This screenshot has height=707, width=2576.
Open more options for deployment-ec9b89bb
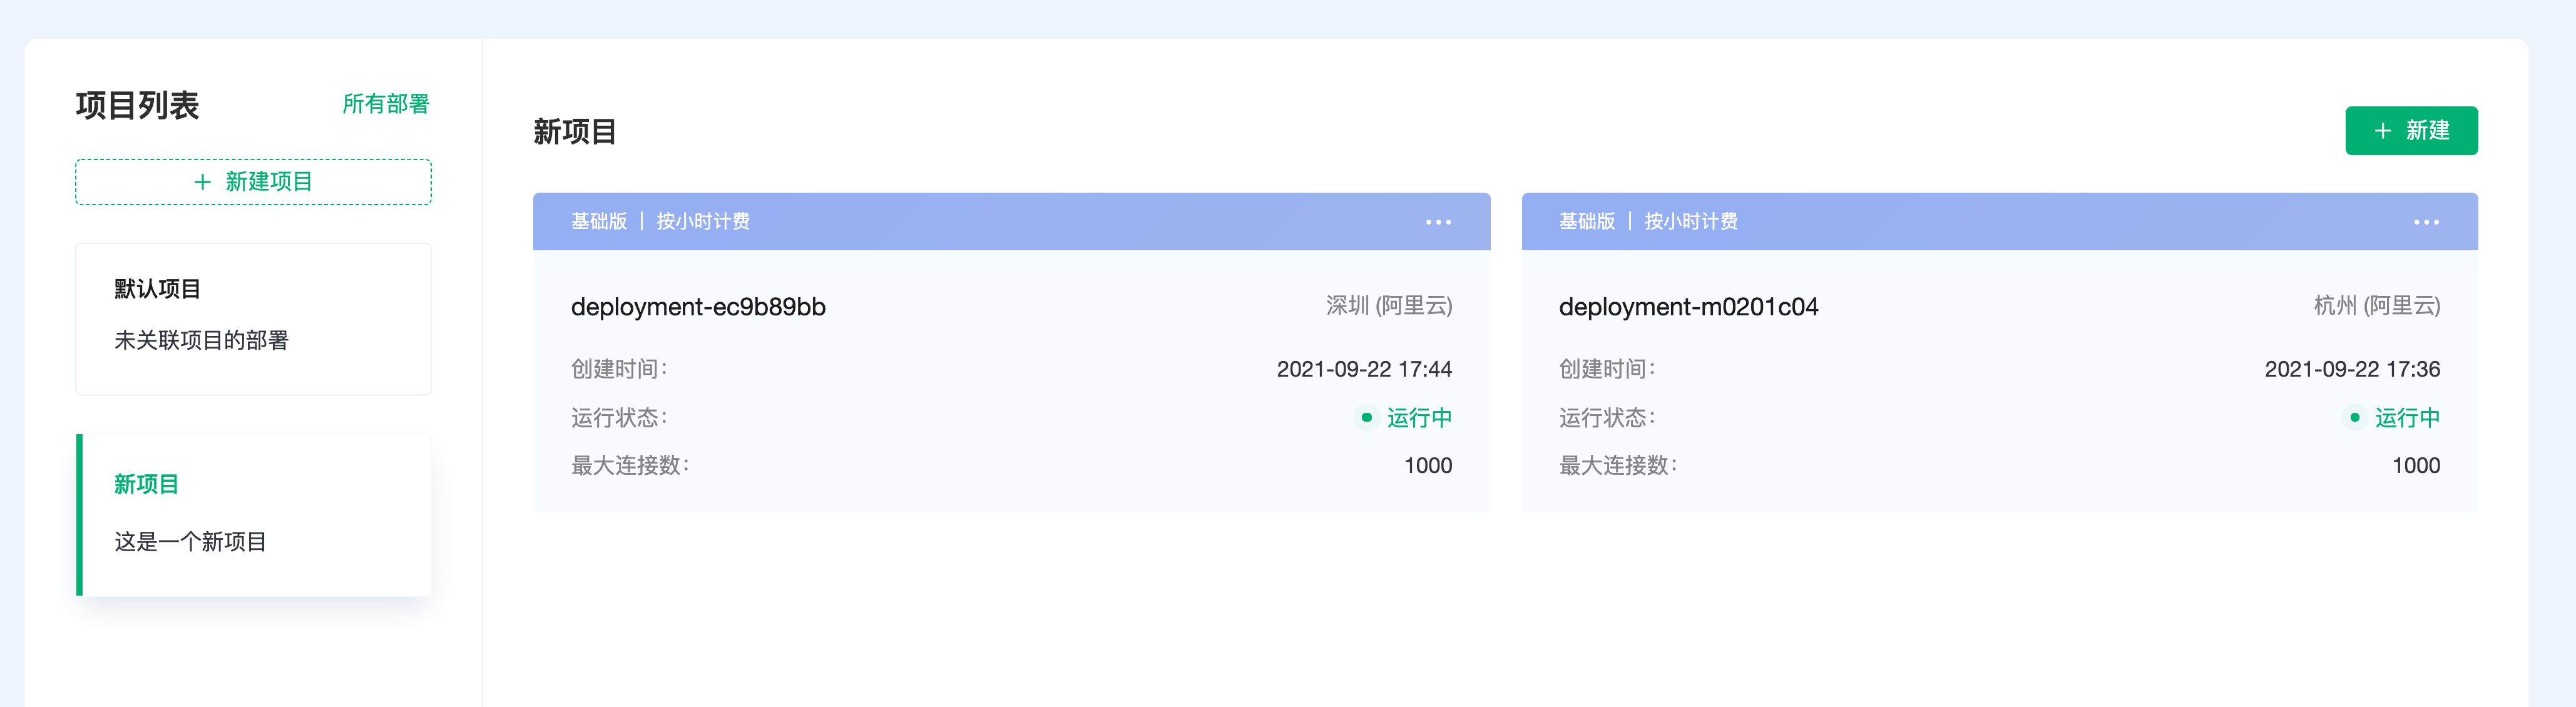[x=1438, y=222]
